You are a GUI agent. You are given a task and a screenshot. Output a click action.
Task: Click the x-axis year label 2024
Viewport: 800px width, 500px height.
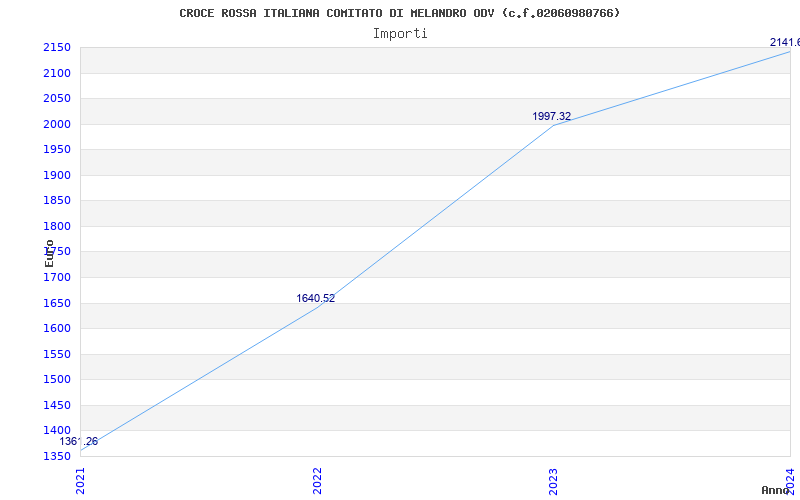click(x=791, y=479)
